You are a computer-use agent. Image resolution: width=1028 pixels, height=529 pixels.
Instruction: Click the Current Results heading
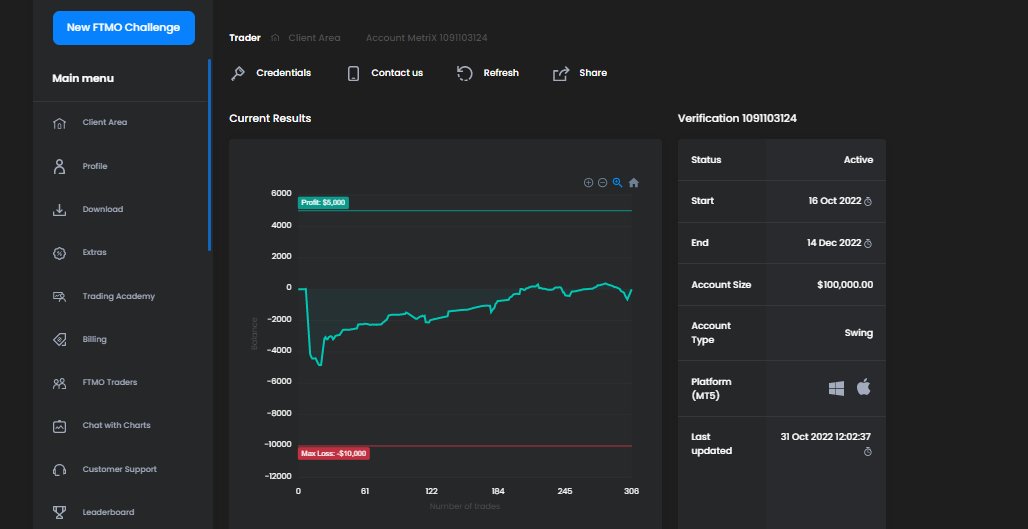click(x=270, y=119)
